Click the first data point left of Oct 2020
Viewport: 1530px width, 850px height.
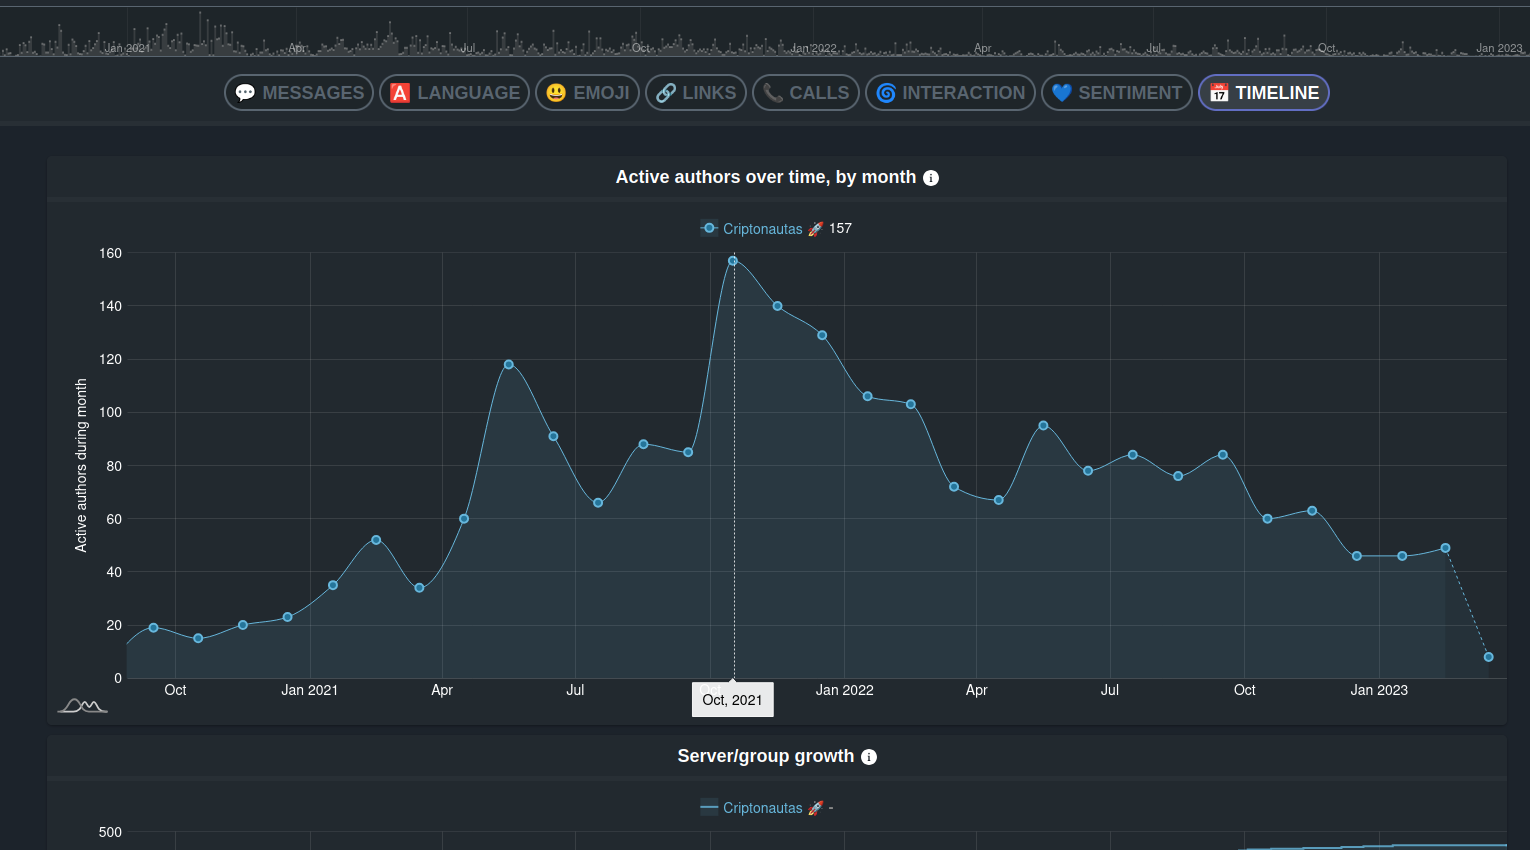153,628
